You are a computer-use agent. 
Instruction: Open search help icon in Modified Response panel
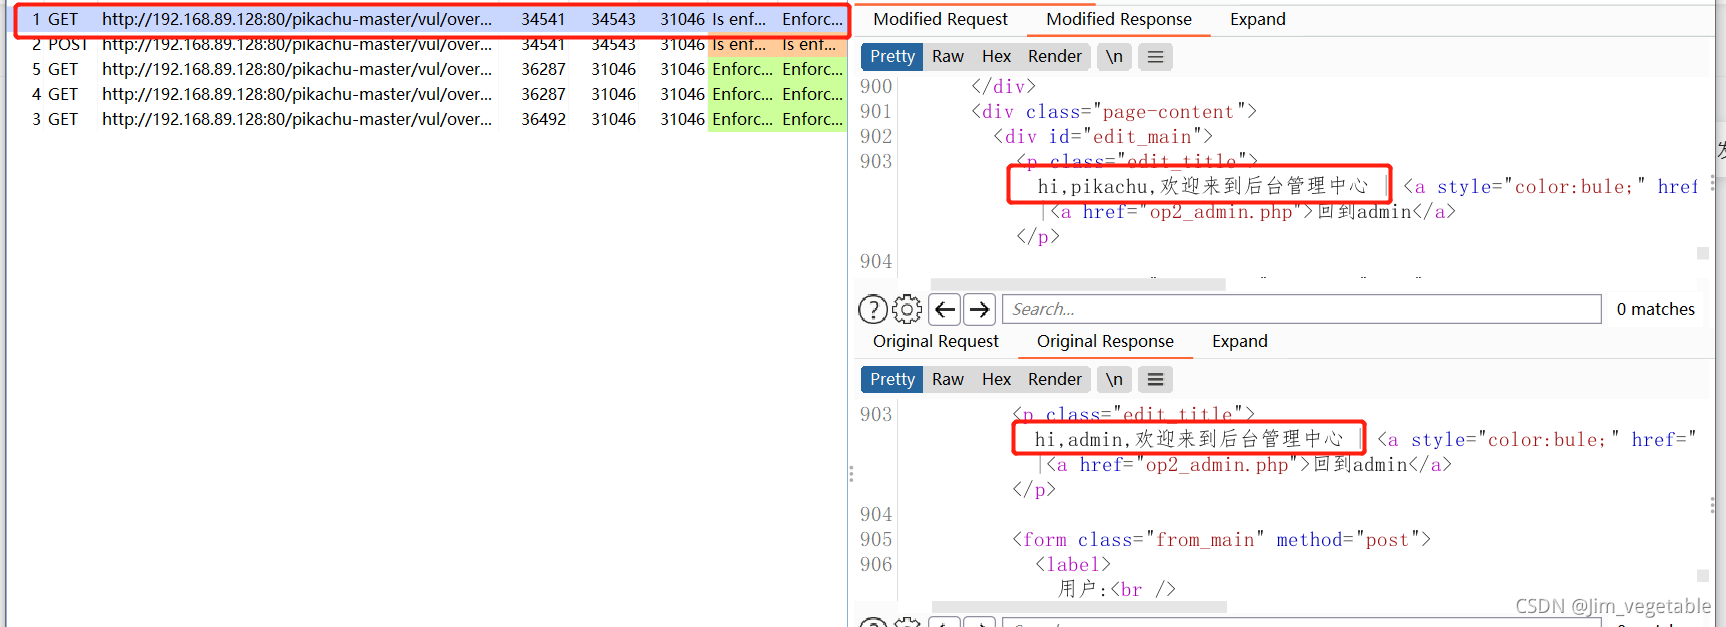pos(873,310)
